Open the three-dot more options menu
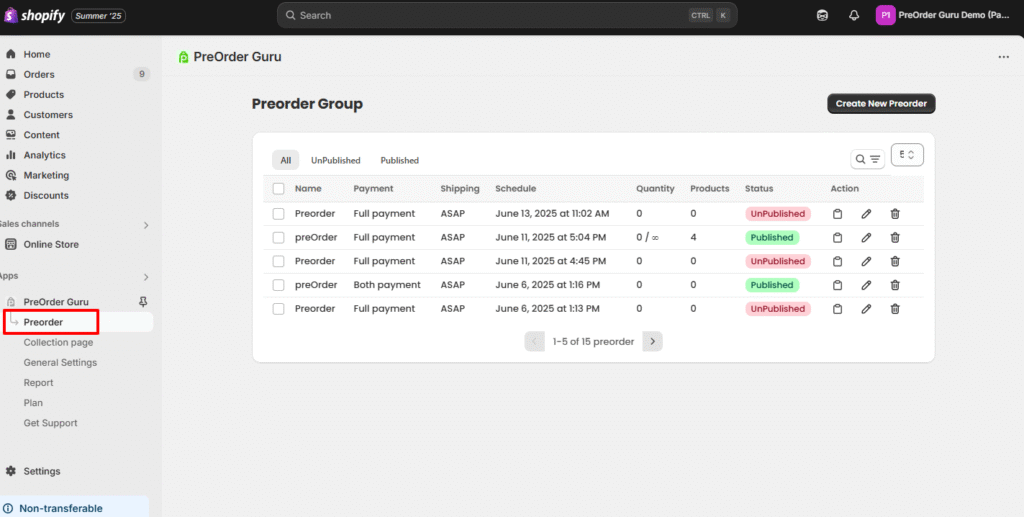The image size is (1024, 517). 1003,57
